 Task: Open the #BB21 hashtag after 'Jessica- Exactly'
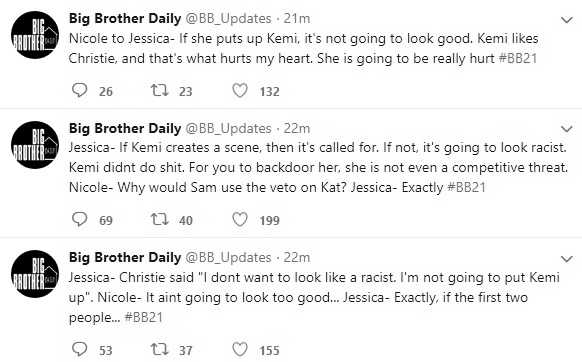click(467, 187)
